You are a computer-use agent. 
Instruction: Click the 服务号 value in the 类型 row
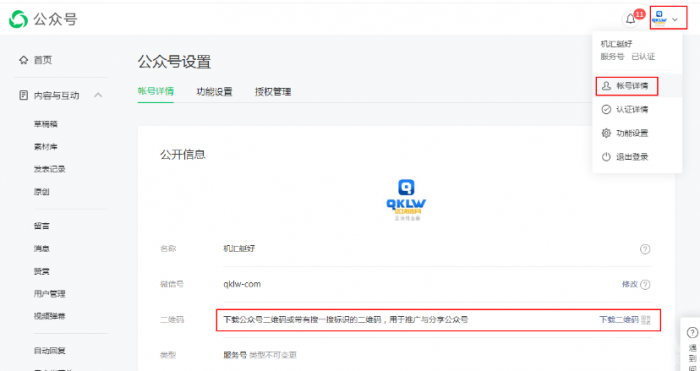235,355
